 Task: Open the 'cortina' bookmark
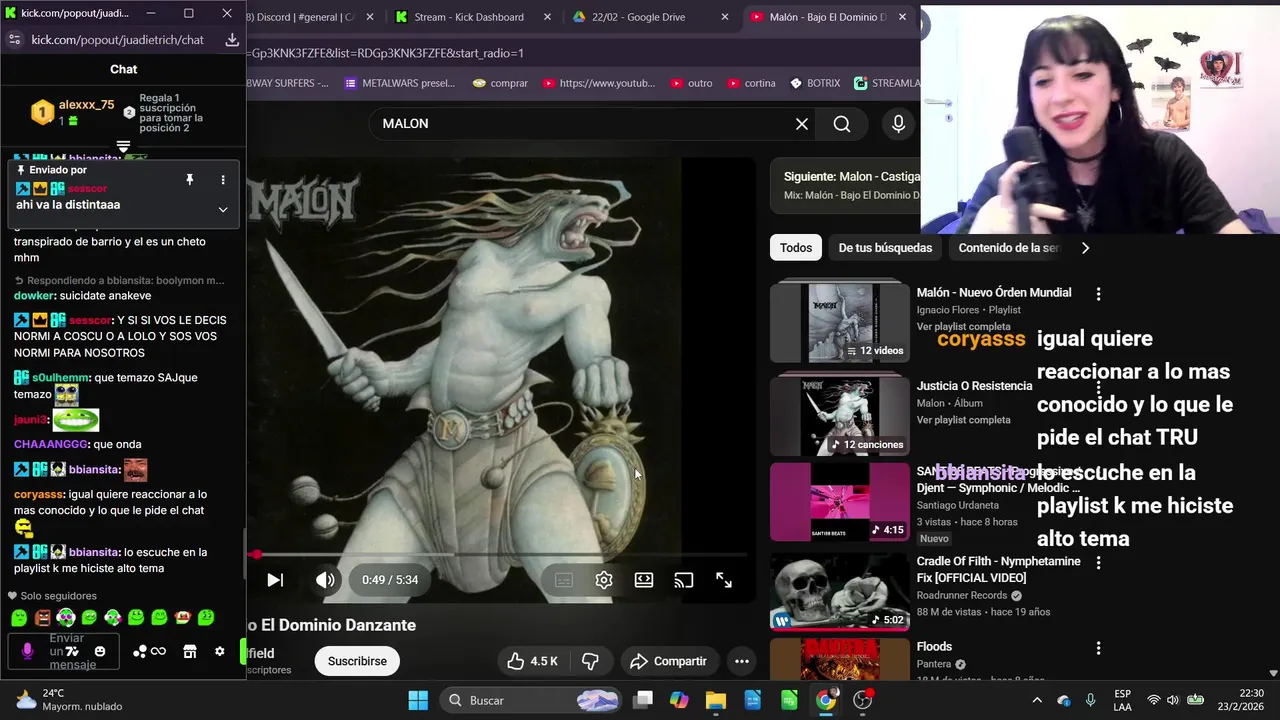[751, 83]
